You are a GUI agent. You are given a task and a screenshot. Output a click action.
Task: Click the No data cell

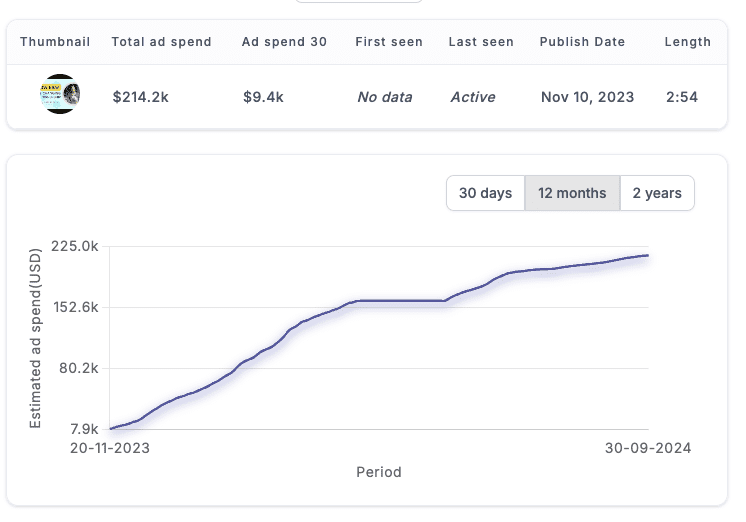coord(385,97)
